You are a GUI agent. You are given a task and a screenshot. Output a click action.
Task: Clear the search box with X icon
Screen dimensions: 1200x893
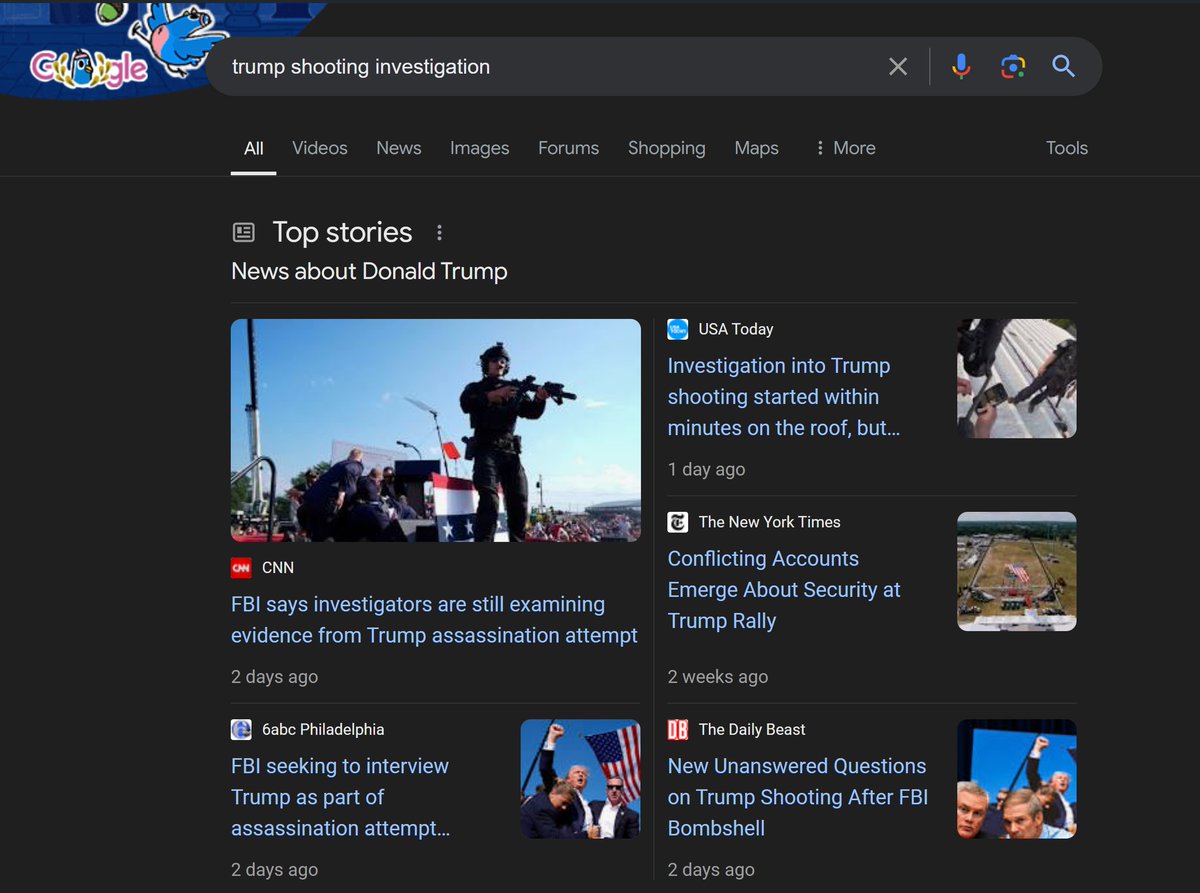pos(898,67)
